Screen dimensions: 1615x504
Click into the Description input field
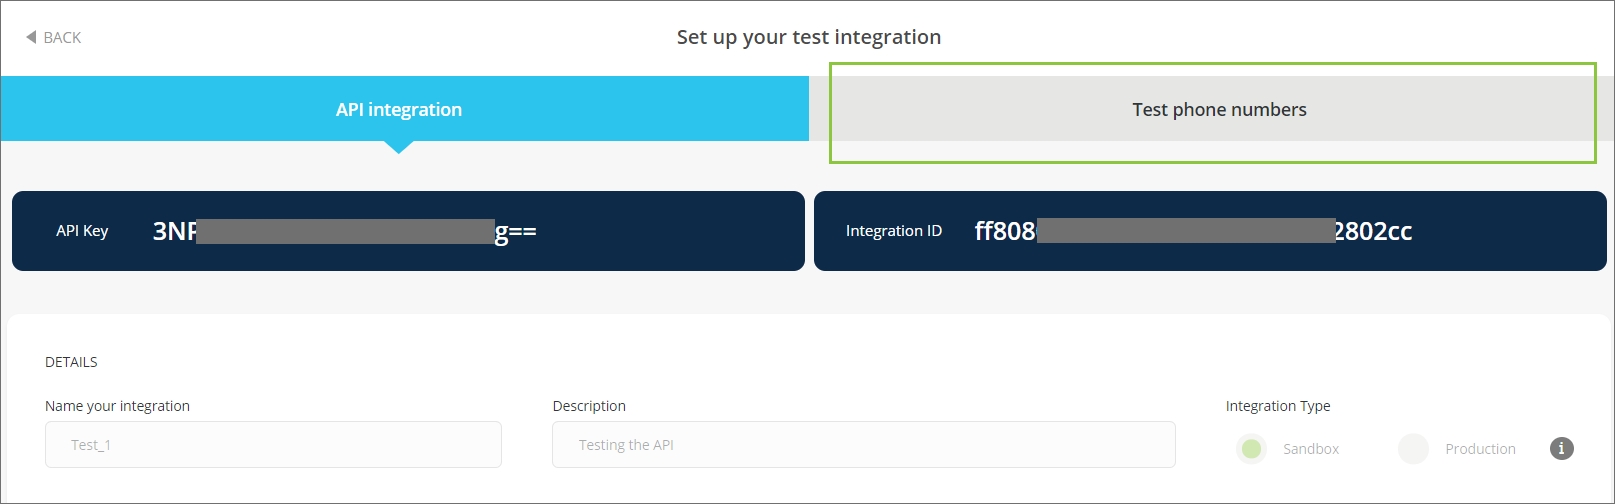click(863, 445)
